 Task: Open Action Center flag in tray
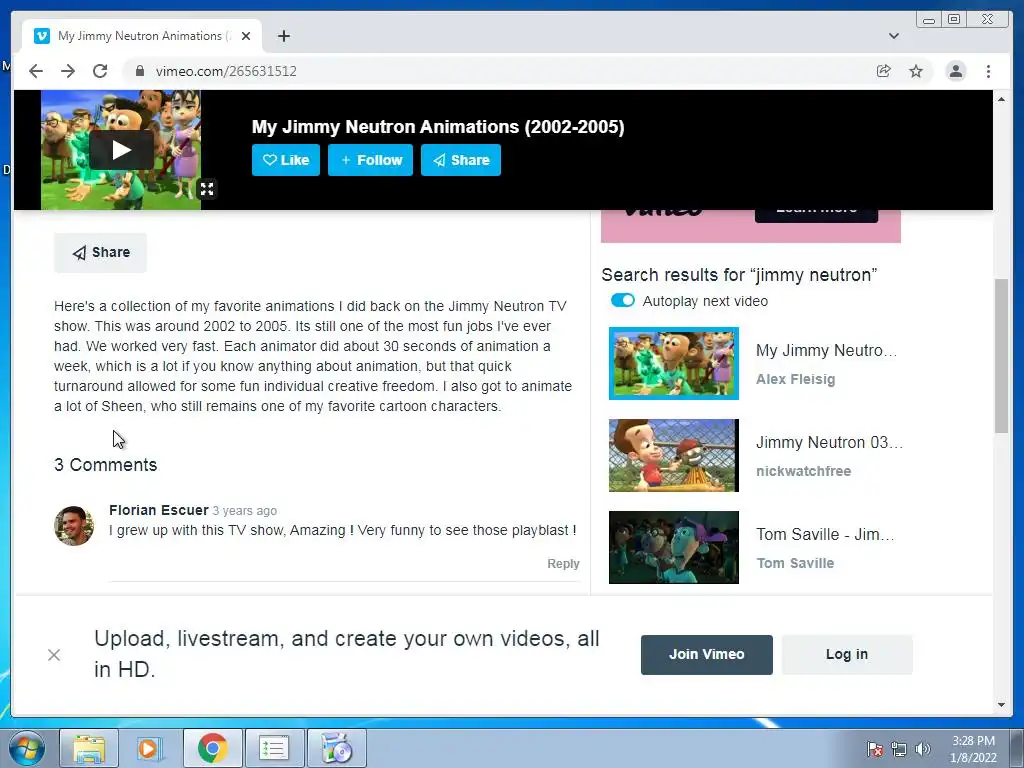(x=874, y=748)
